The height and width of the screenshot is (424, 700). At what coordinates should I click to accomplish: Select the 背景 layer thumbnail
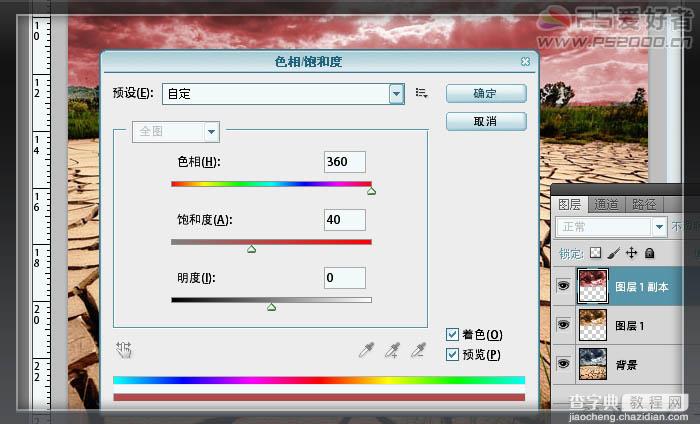[593, 364]
